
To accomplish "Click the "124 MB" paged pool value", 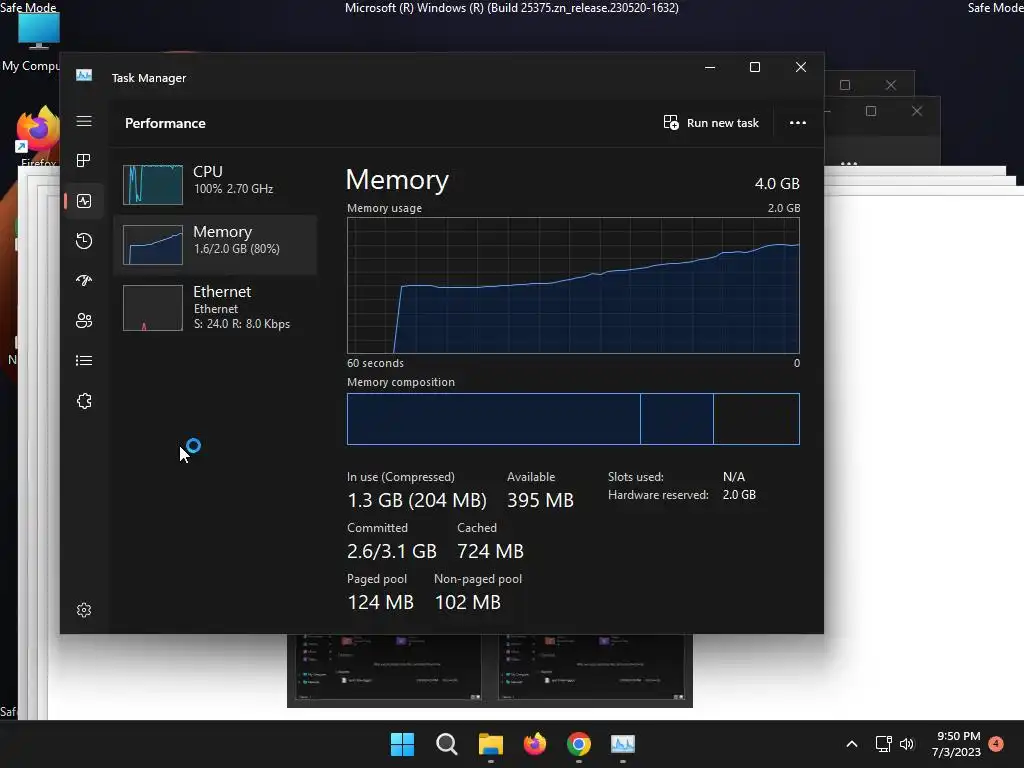I will [x=380, y=602].
